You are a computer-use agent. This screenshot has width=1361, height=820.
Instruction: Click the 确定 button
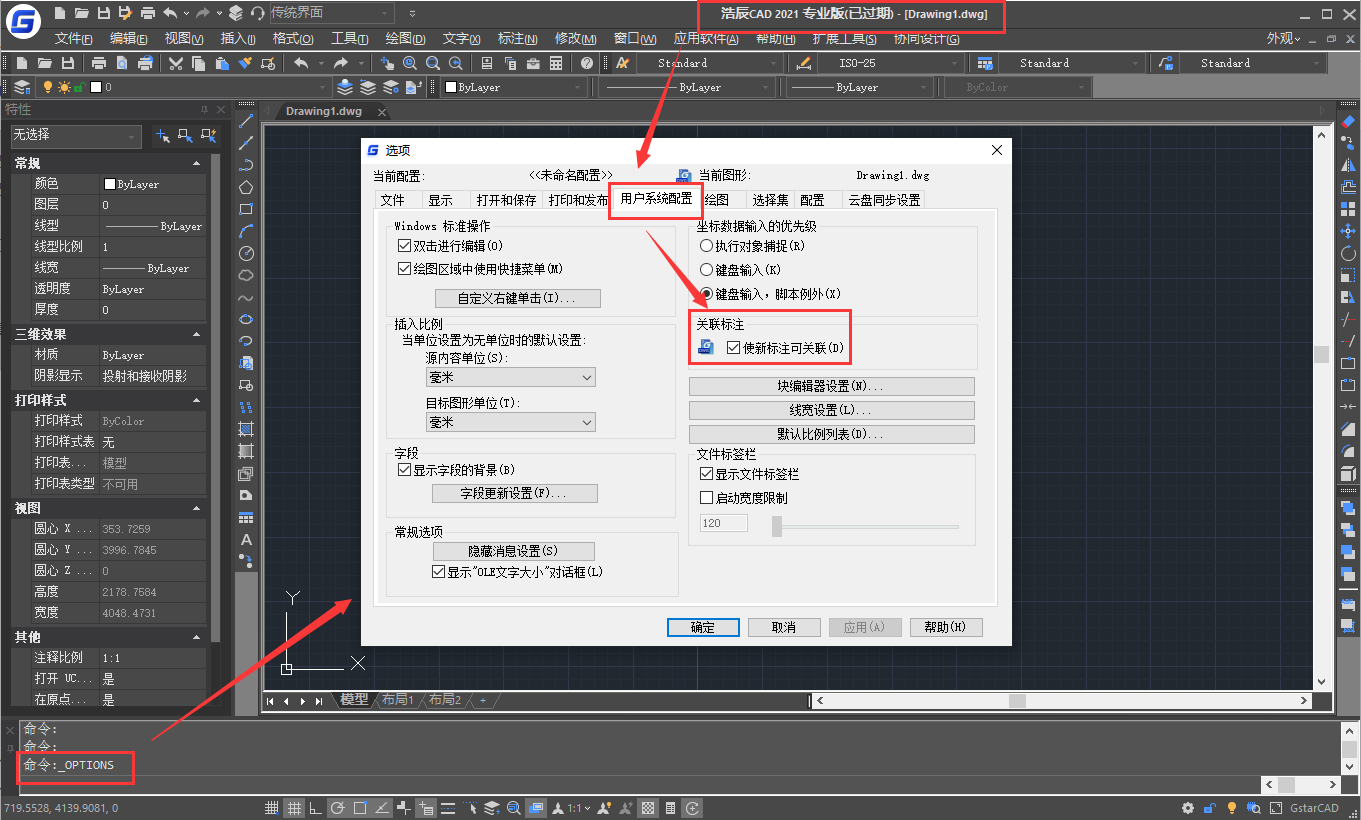703,627
